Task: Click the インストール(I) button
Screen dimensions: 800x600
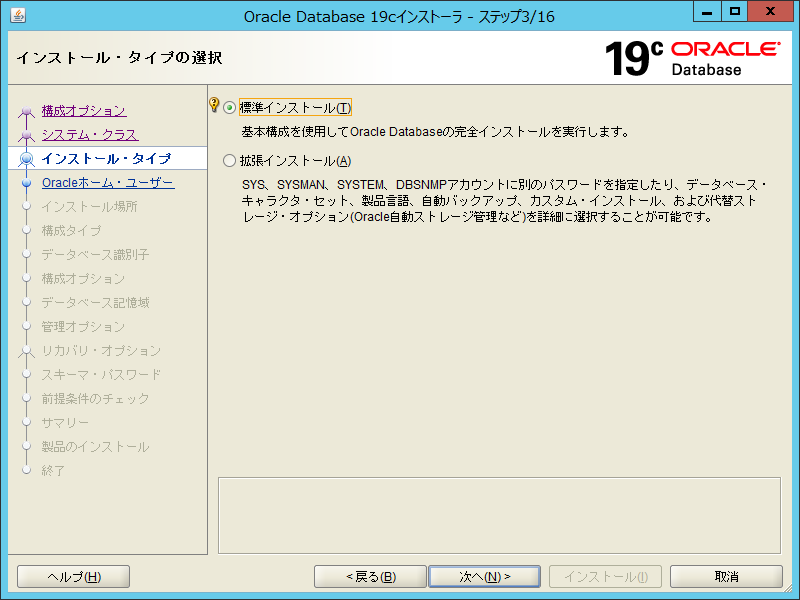Action: point(606,577)
